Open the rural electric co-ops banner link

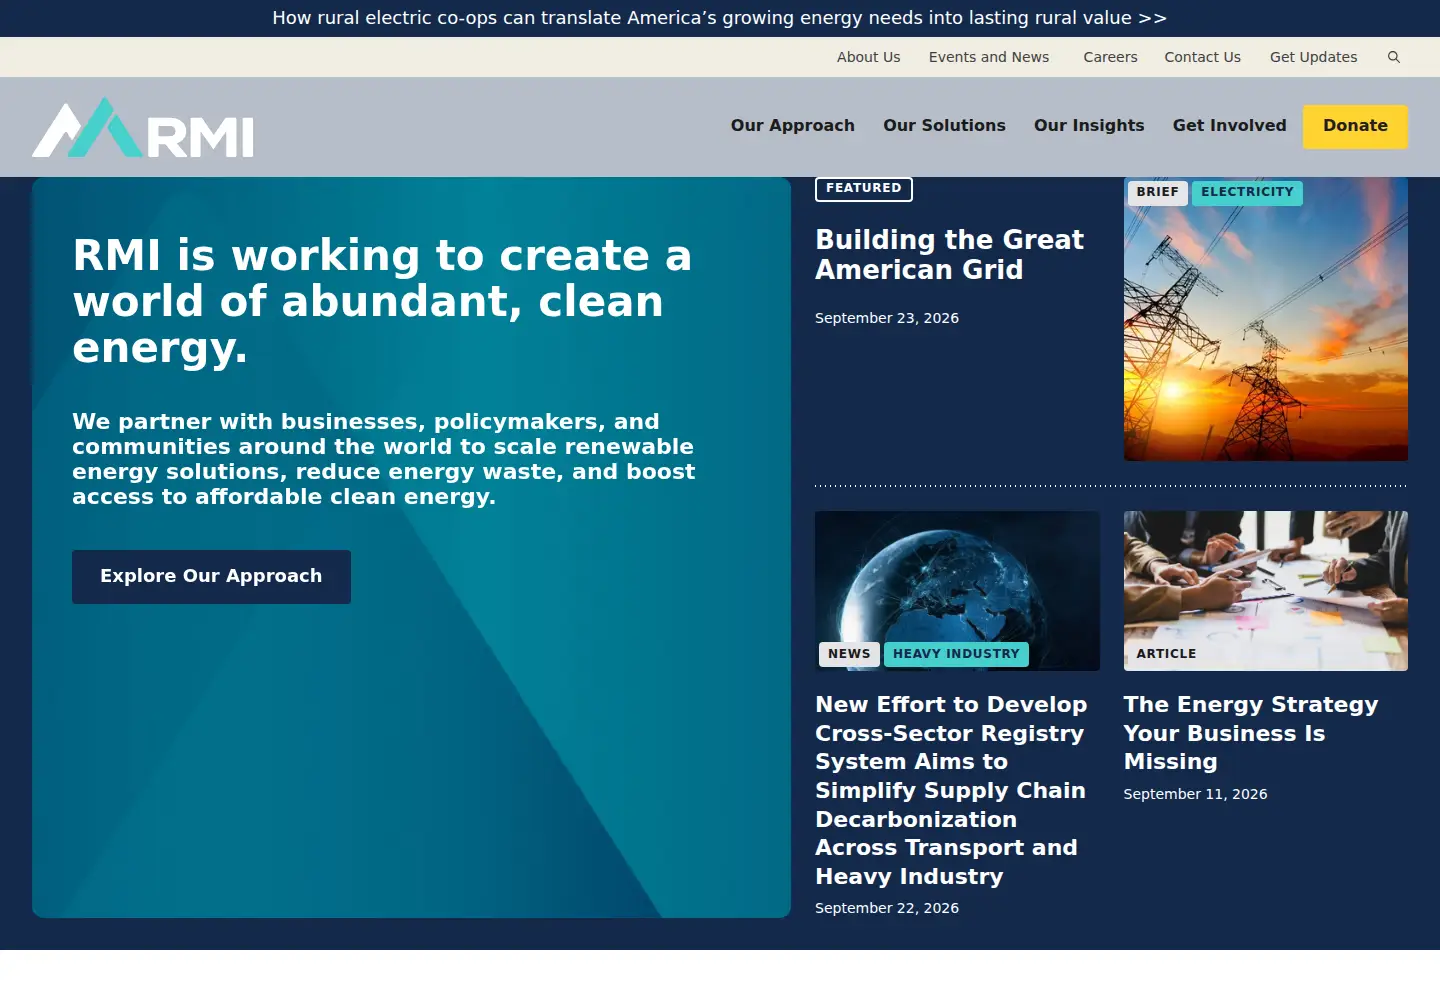coord(720,18)
